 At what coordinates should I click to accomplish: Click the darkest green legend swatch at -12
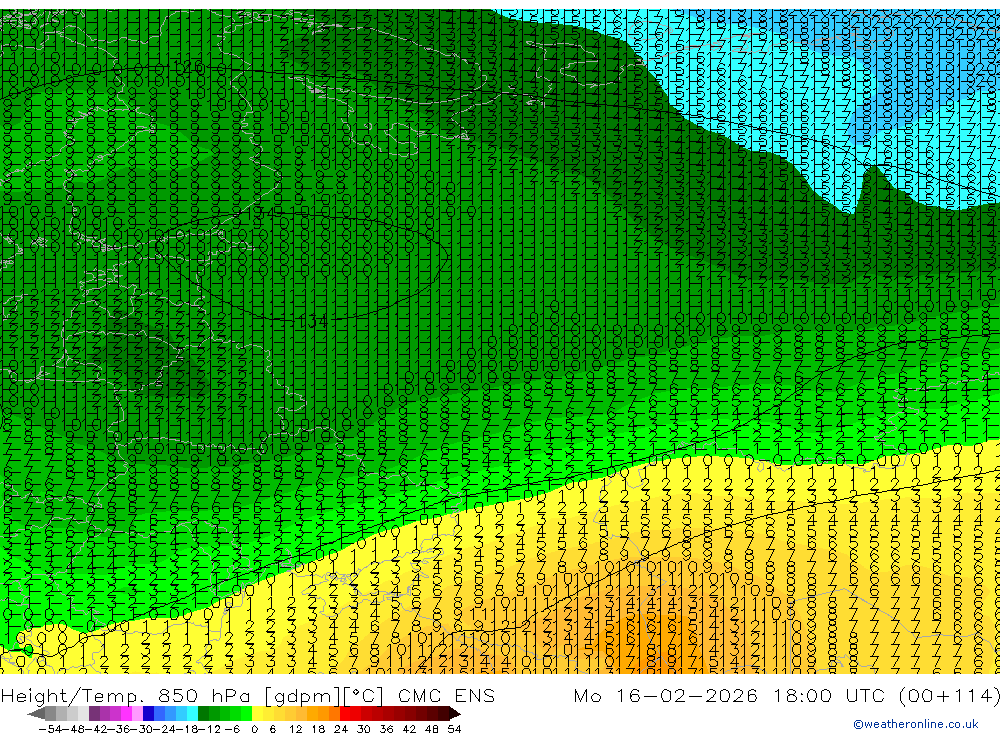[203, 714]
